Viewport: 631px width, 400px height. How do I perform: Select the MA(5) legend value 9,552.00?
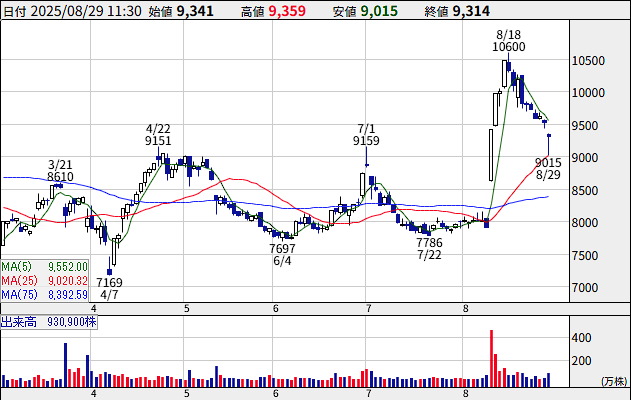pyautogui.click(x=68, y=267)
